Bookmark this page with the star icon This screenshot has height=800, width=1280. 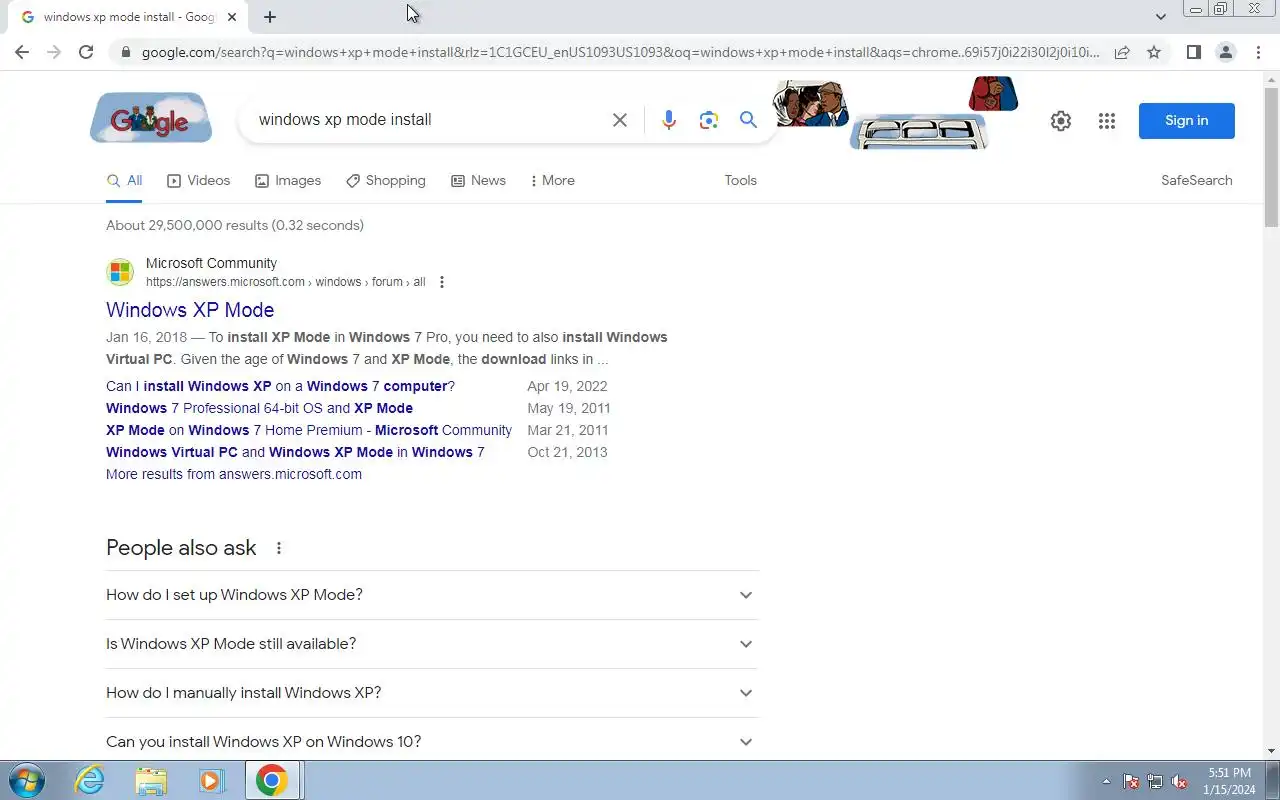point(1154,52)
